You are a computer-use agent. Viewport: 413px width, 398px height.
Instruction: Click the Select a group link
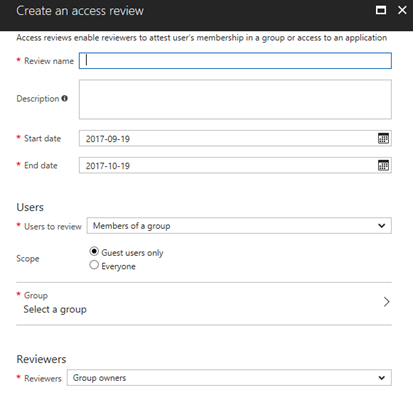coord(55,310)
